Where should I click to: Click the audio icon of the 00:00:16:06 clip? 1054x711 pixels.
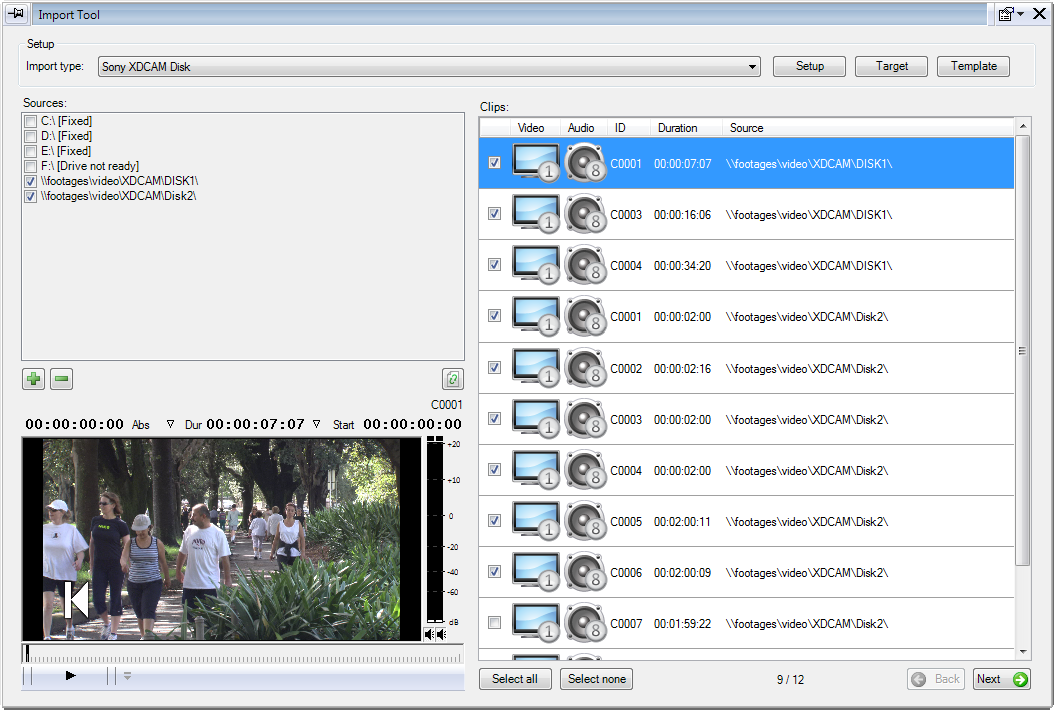pyautogui.click(x=585, y=214)
